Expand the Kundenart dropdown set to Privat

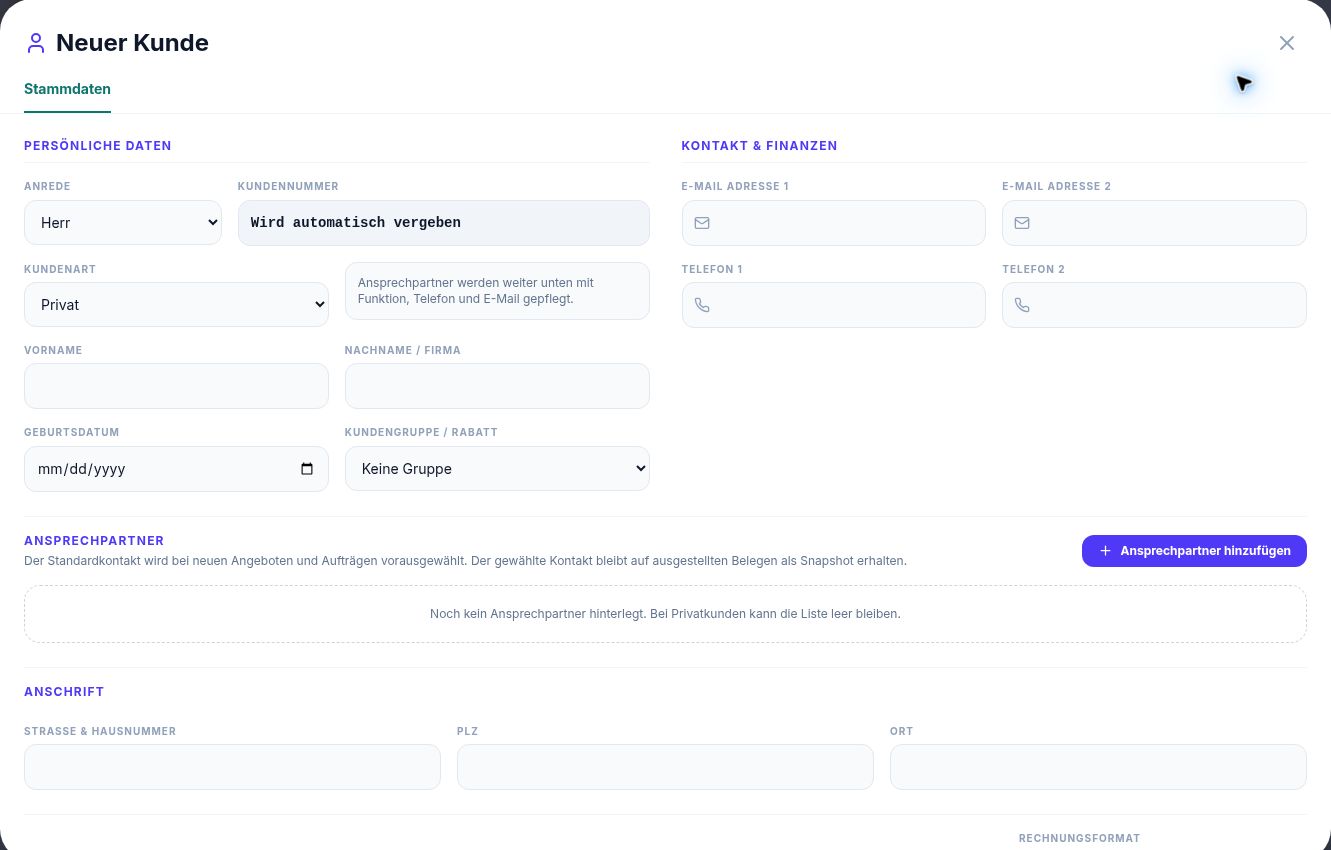tap(176, 305)
